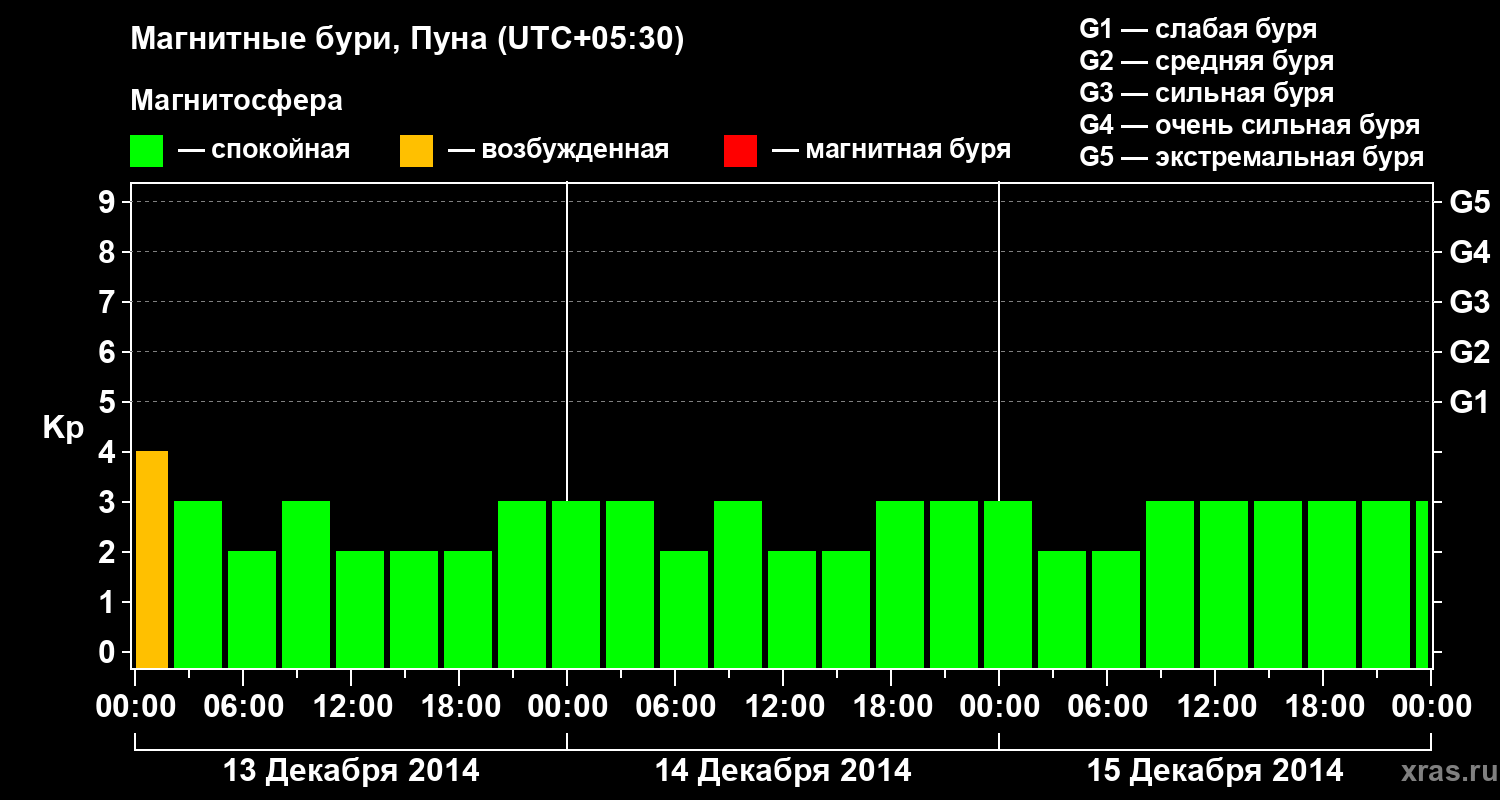Click the '15 Декабря 2014' date label
This screenshot has height=800, width=1500.
[x=1215, y=771]
